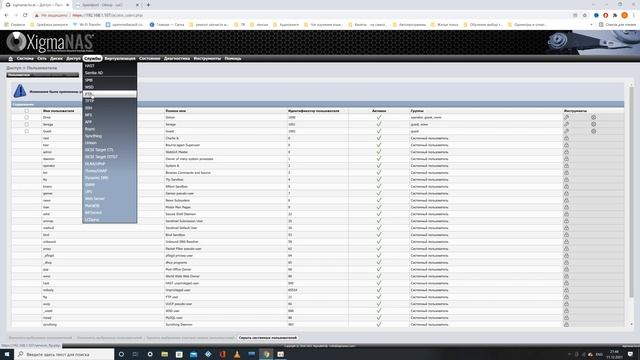Select NFS in the services dropdown
Screen dimensions: 640x360
pyautogui.click(x=109, y=115)
